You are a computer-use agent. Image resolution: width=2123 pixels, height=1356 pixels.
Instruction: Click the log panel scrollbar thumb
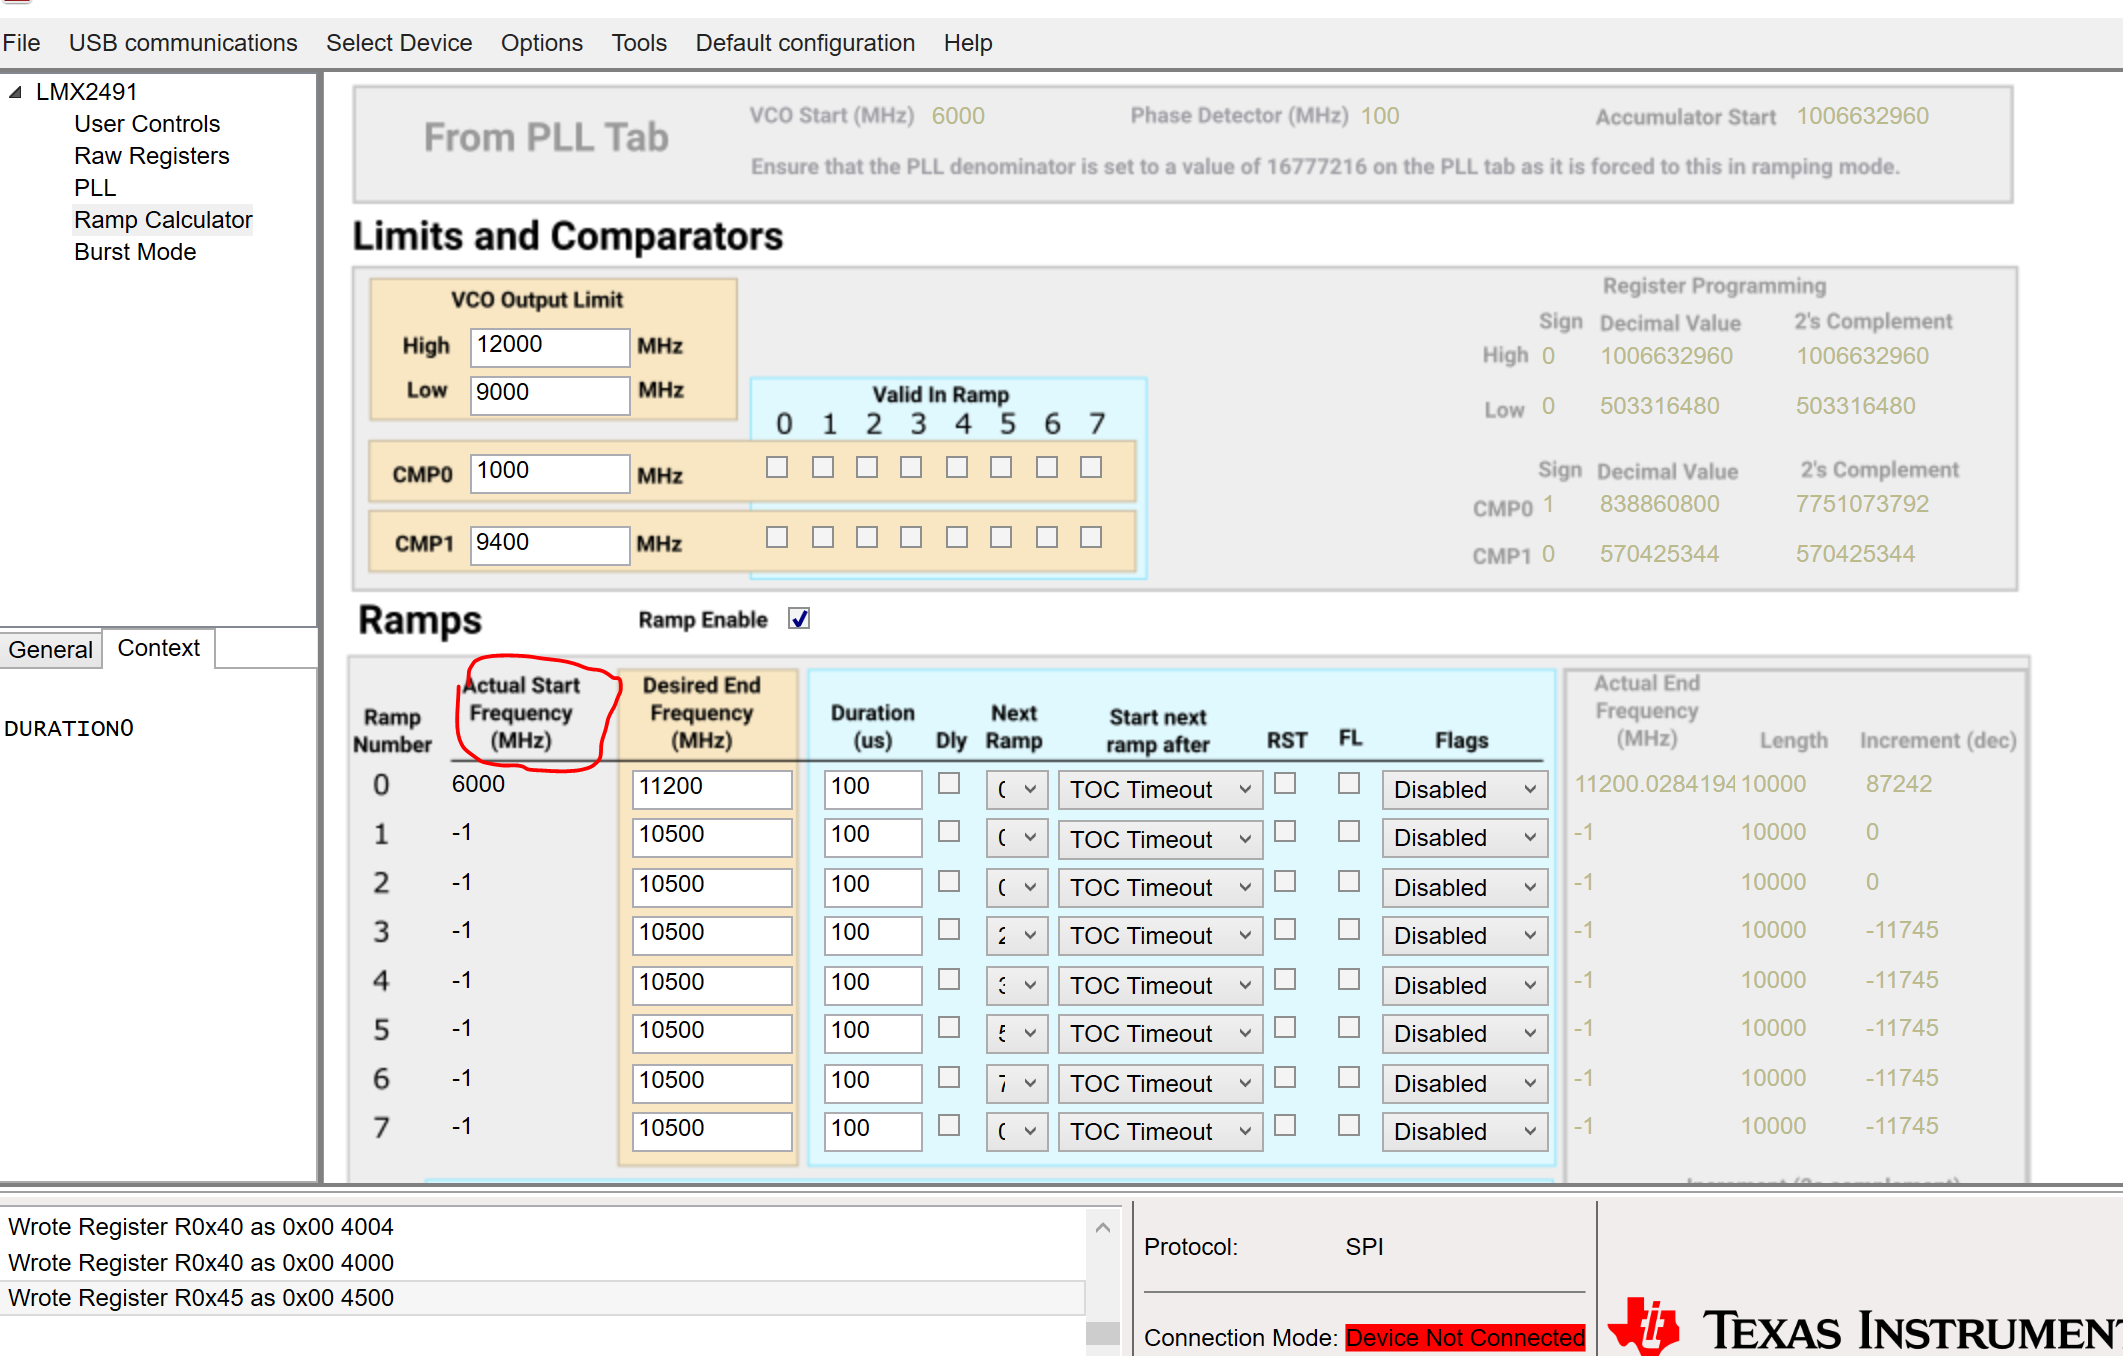tap(1102, 1332)
